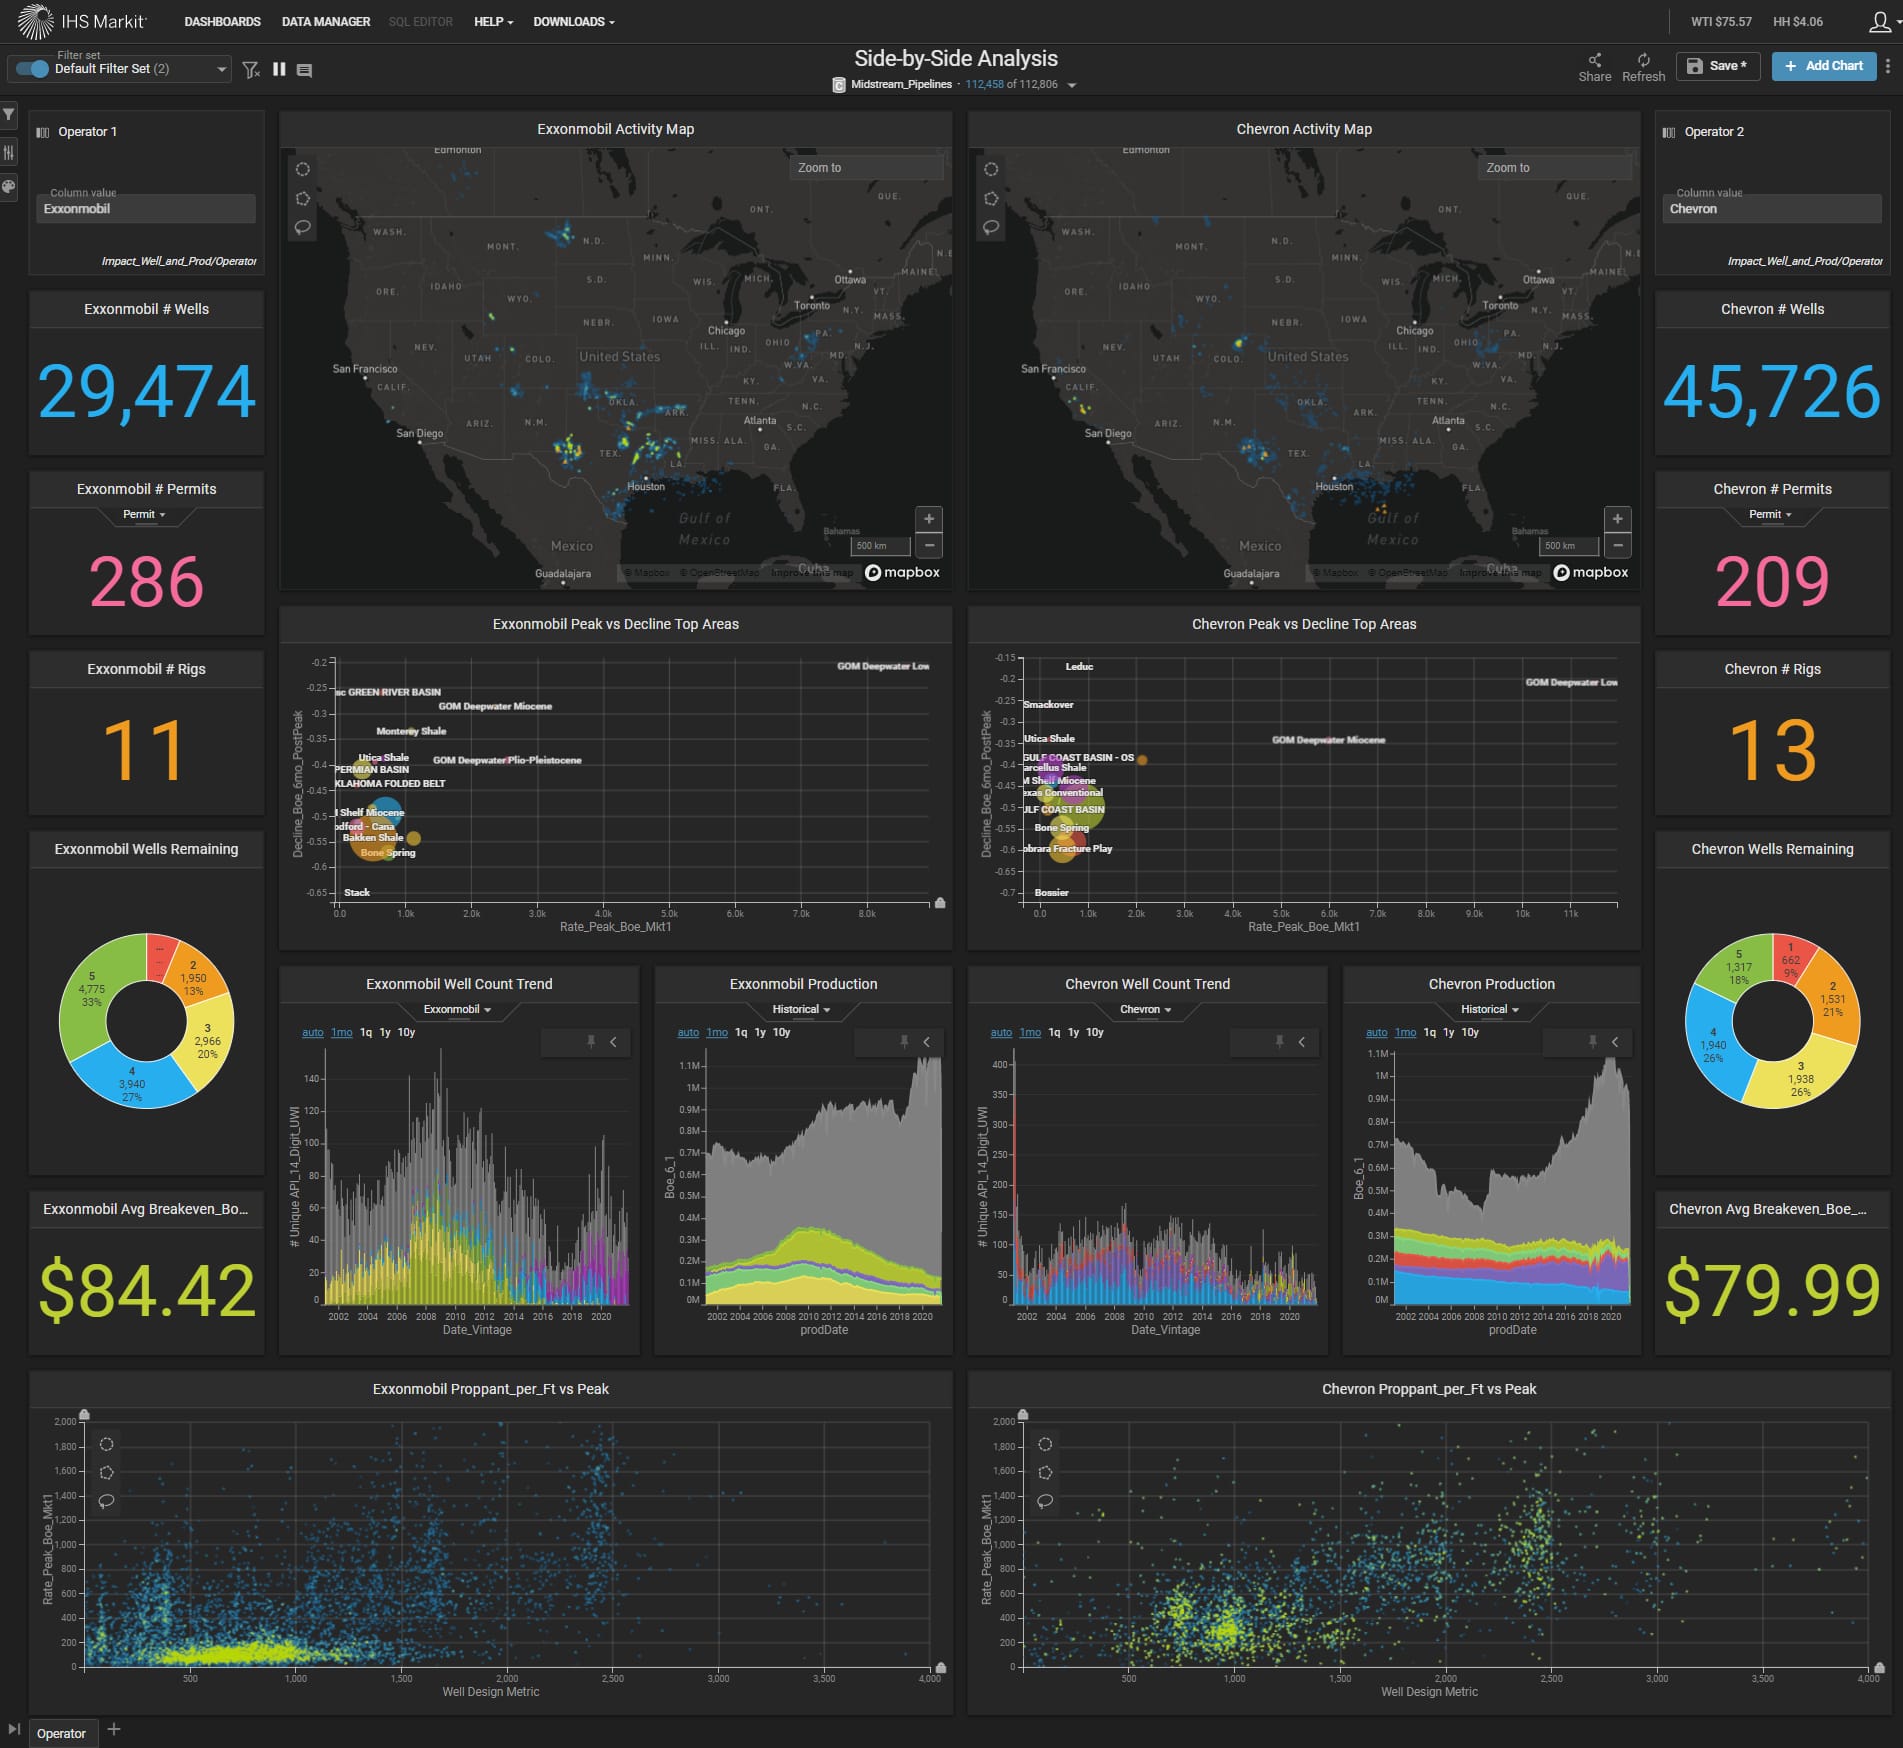Click the Add Chart button
Screen dimensions: 1903x1748
[1824, 66]
